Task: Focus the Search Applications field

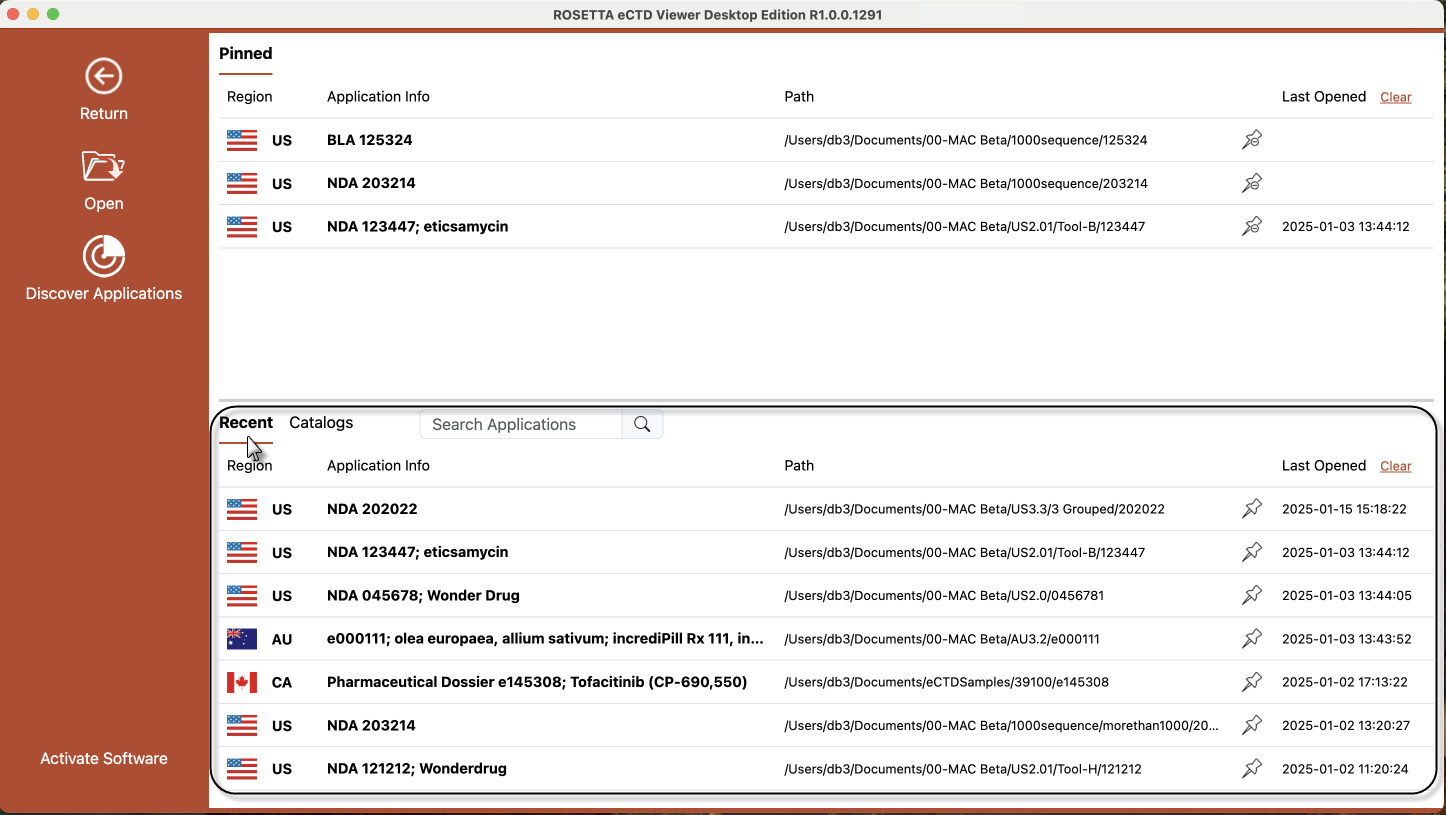Action: pos(520,424)
